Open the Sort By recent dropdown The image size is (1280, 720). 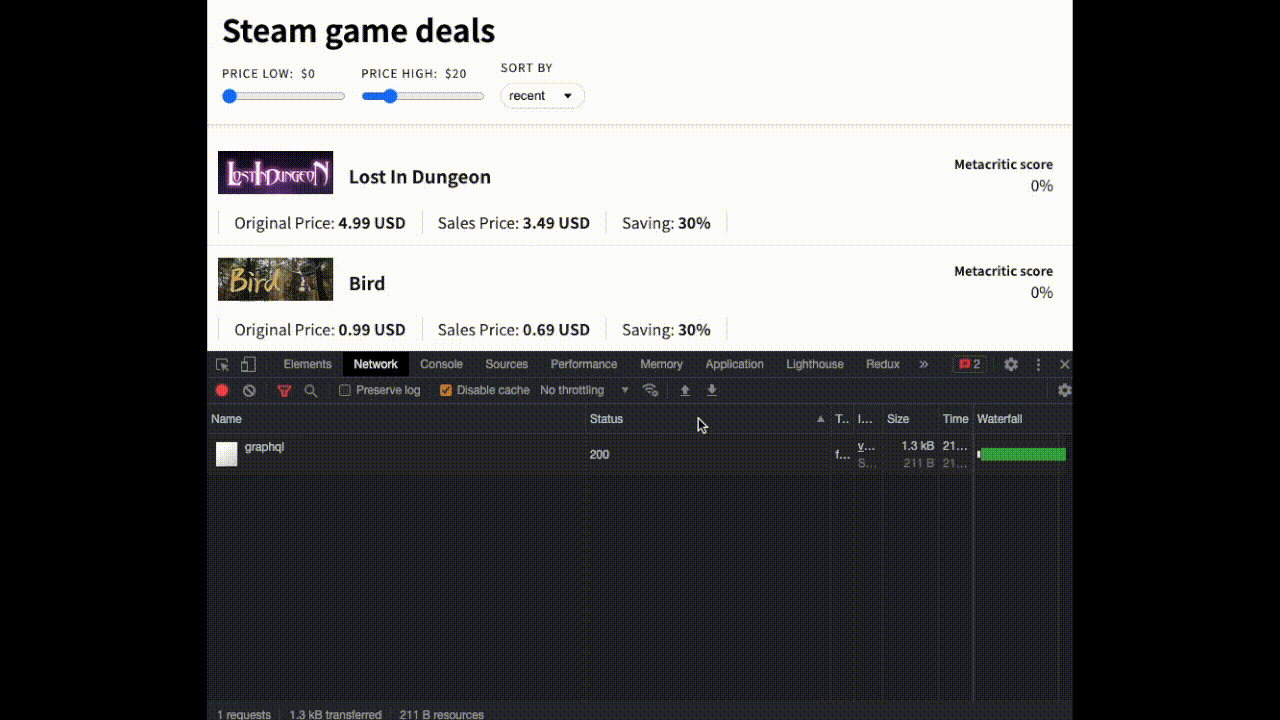(542, 96)
